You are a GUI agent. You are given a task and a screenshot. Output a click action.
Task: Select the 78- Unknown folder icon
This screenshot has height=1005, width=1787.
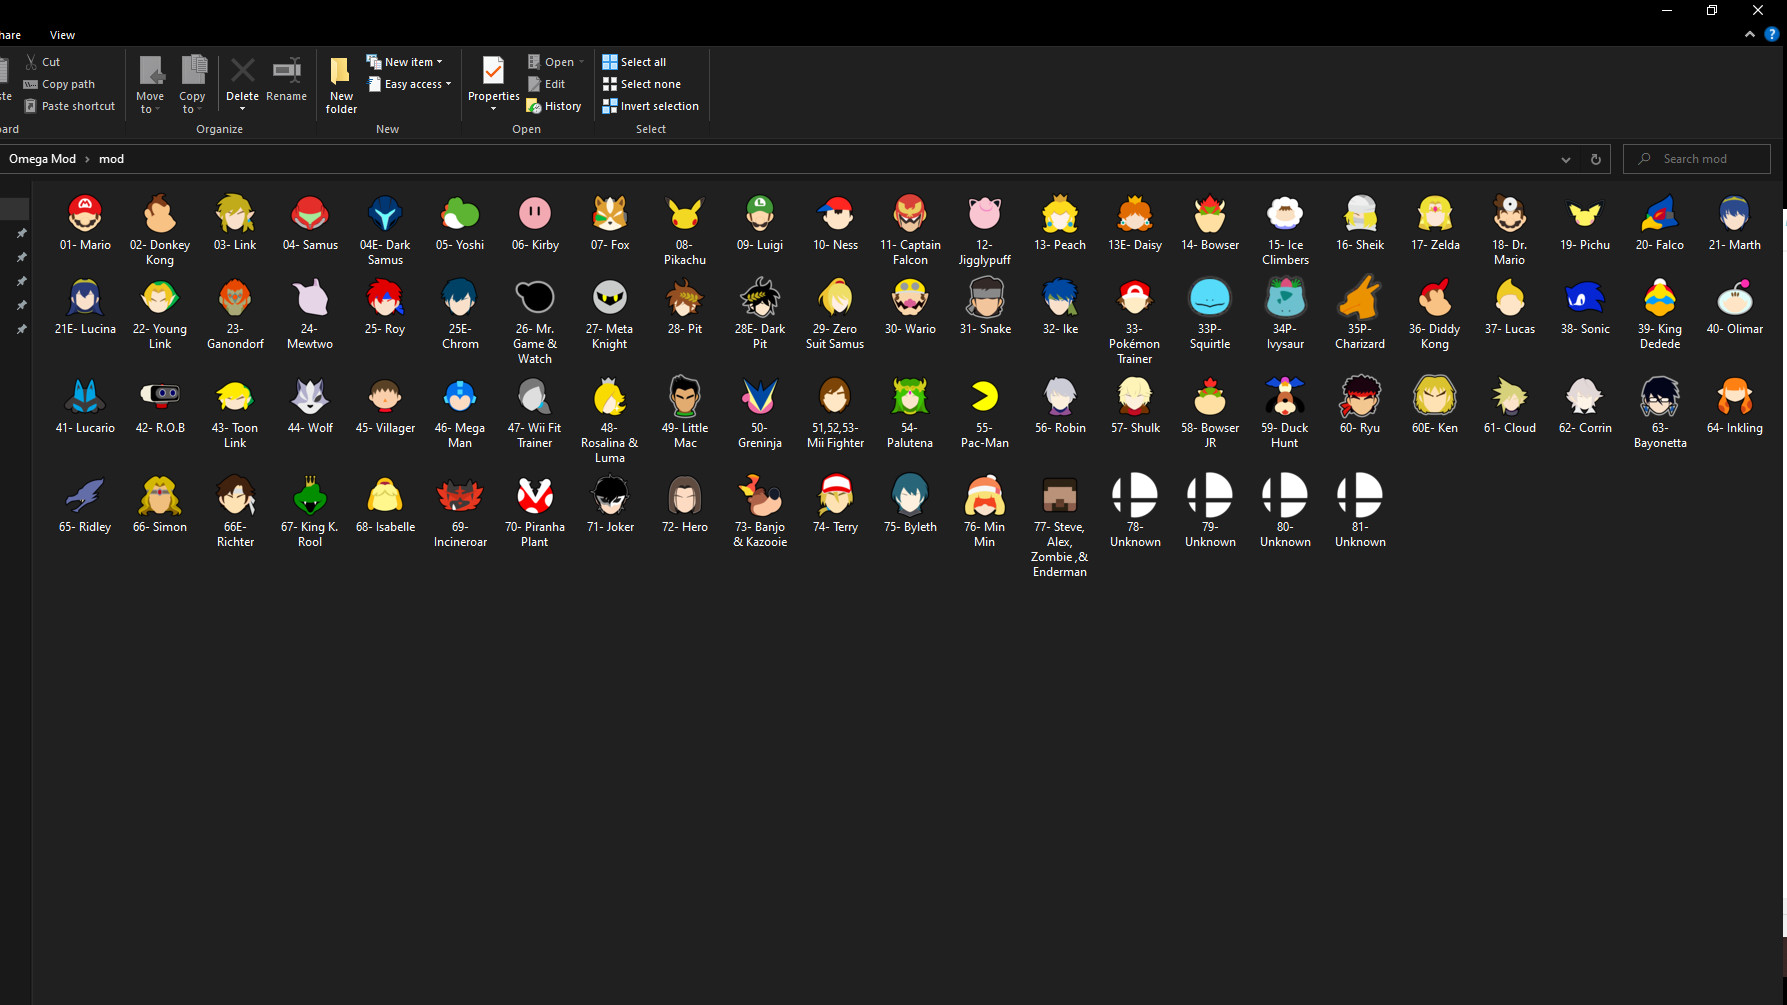[1135, 495]
